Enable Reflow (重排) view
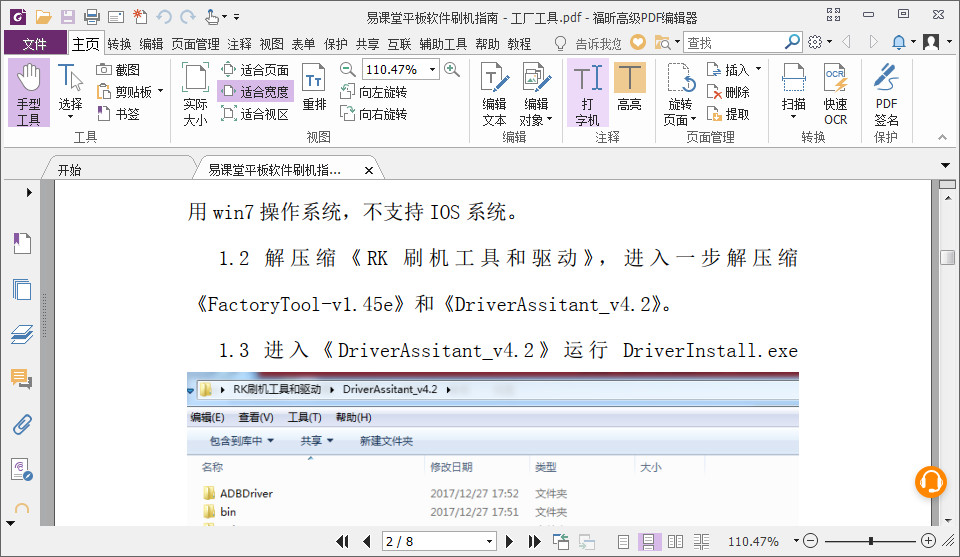Screen dimensions: 960x557 [x=314, y=87]
